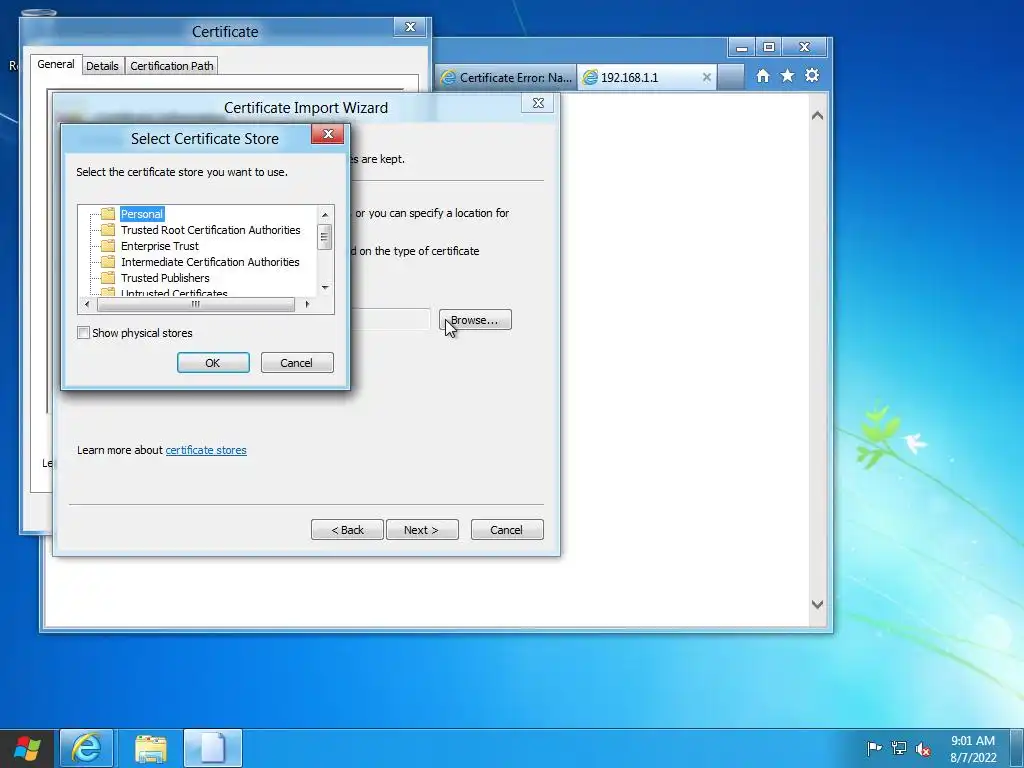
Task: Open the taskbar clock showing 9:01 AM
Action: 973,749
